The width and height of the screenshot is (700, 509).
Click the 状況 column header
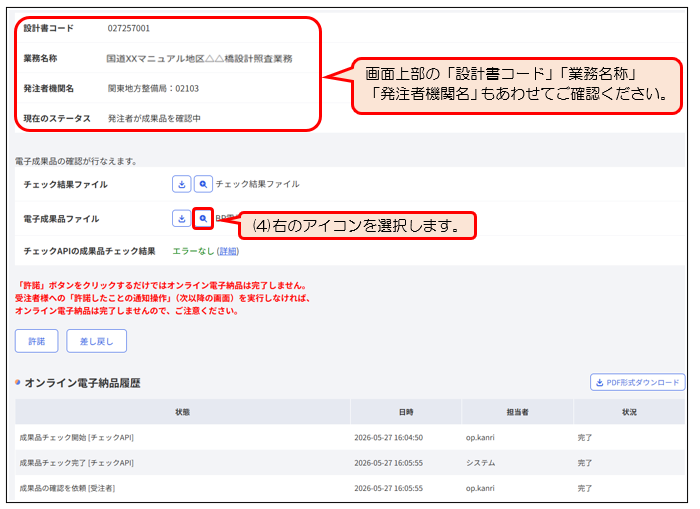point(629,412)
